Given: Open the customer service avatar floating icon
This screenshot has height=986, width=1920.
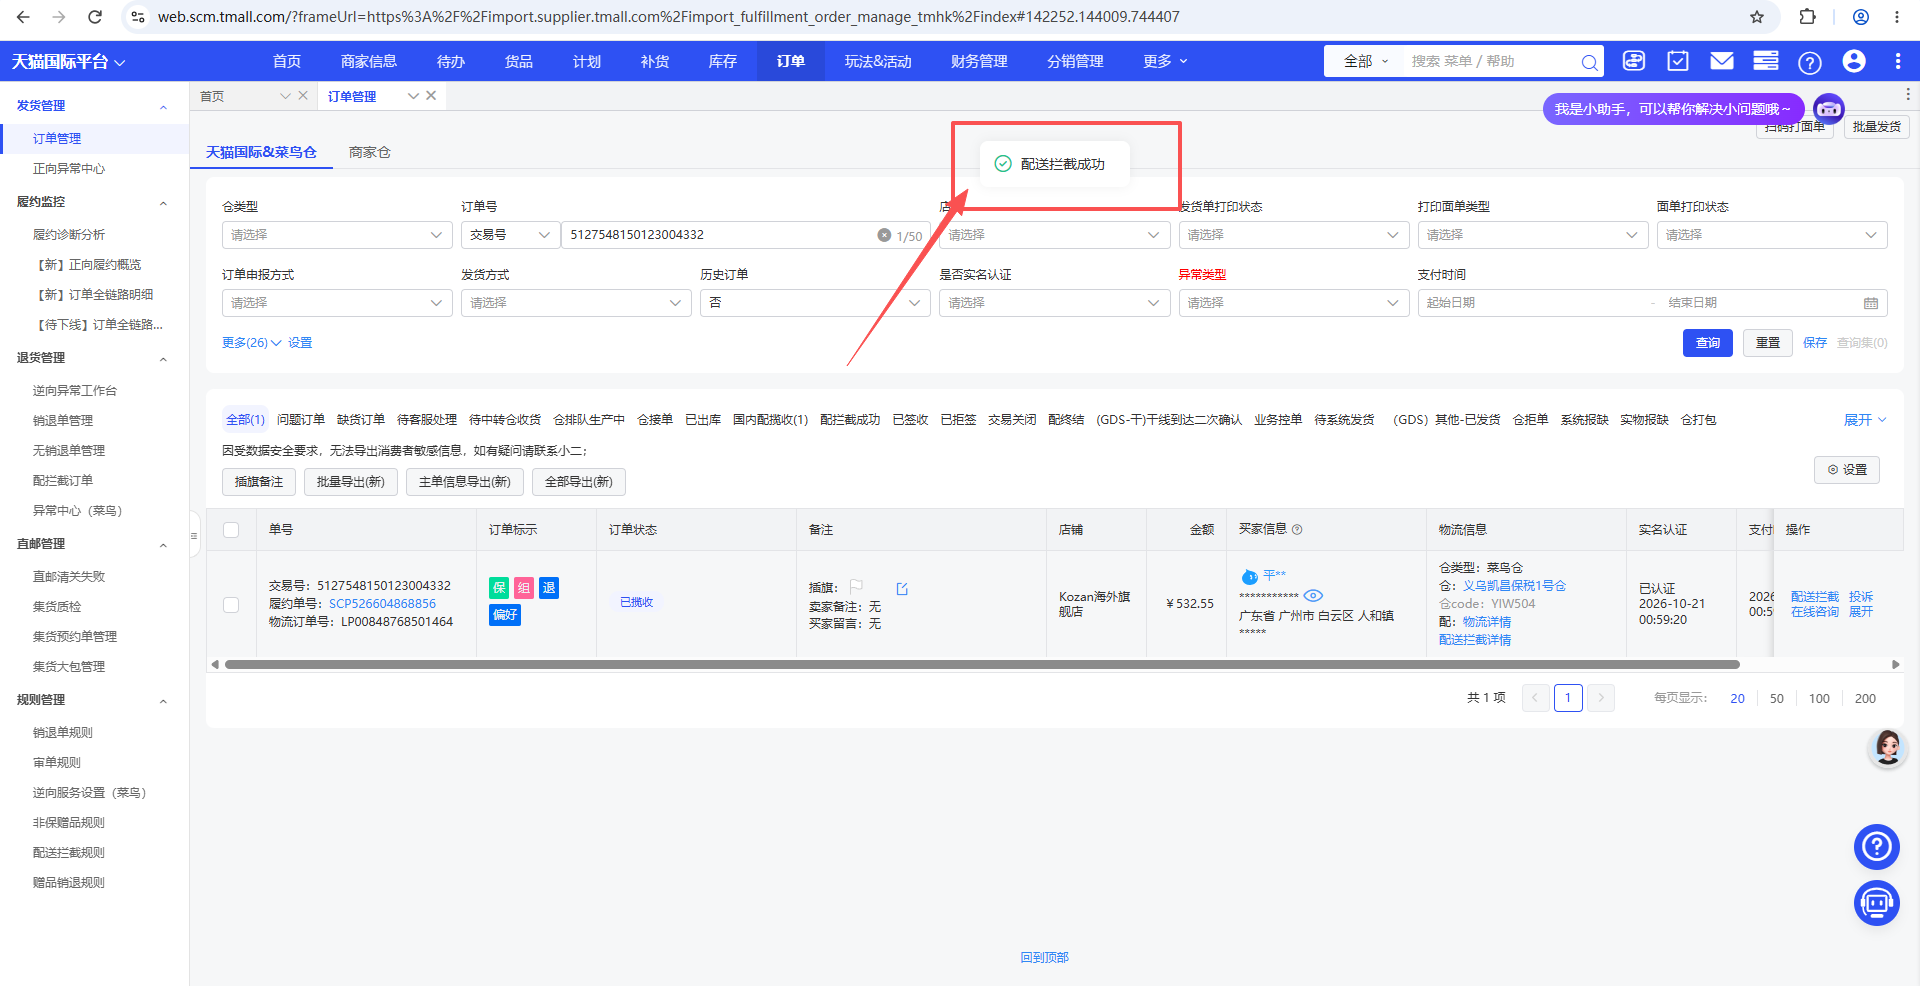Looking at the screenshot, I should pyautogui.click(x=1888, y=747).
